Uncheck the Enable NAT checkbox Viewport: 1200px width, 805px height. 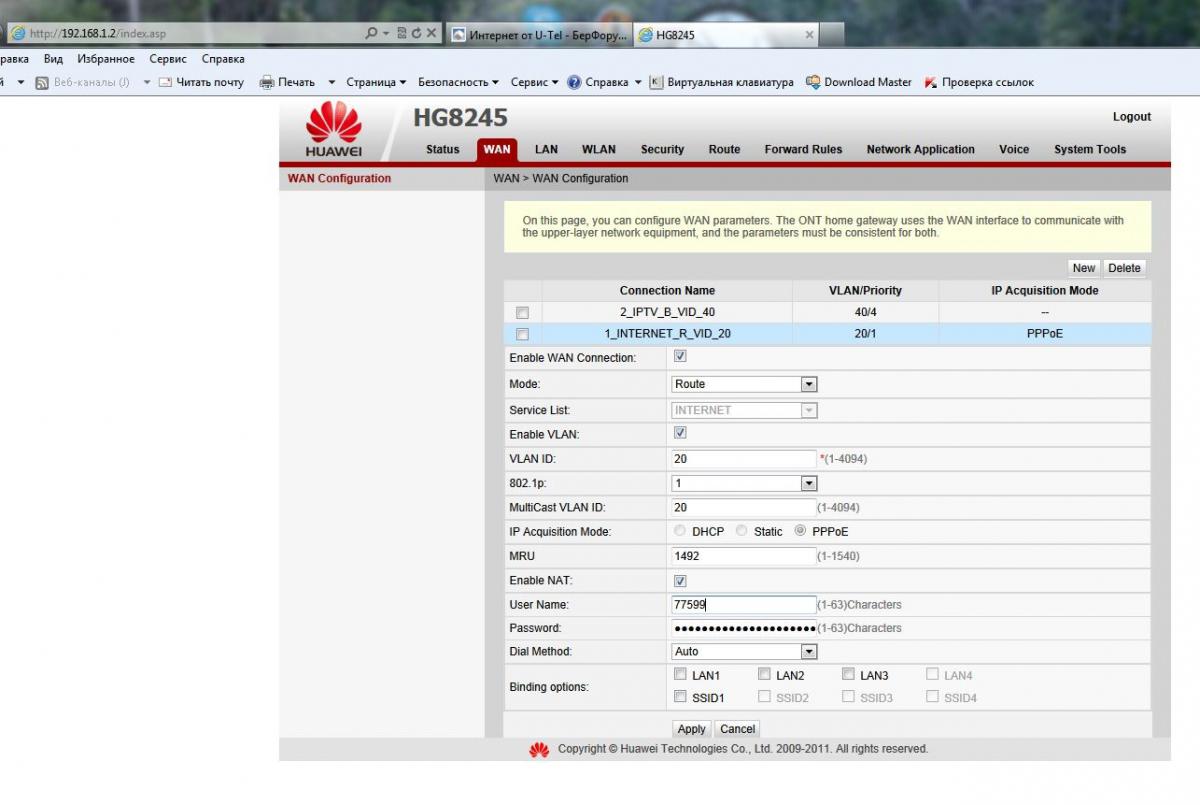pos(680,581)
